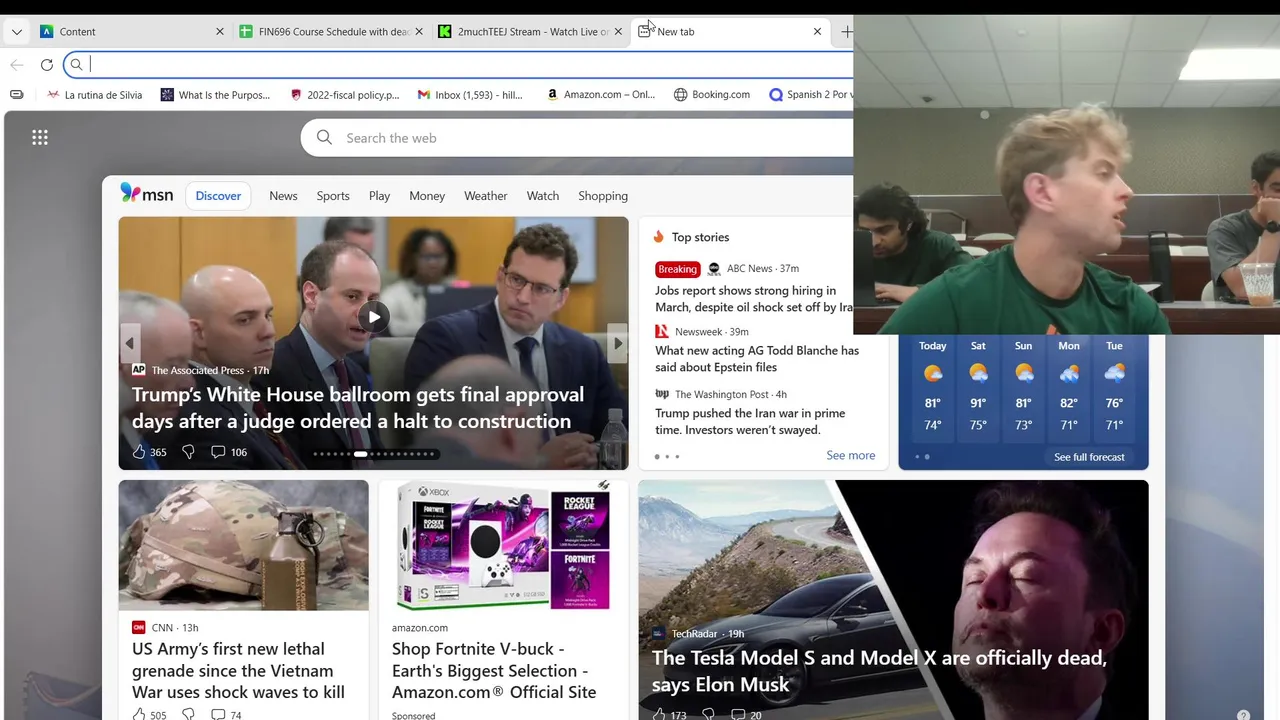The height and width of the screenshot is (720, 1280).
Task: Open the tab search dropdown arrow
Action: point(17,32)
